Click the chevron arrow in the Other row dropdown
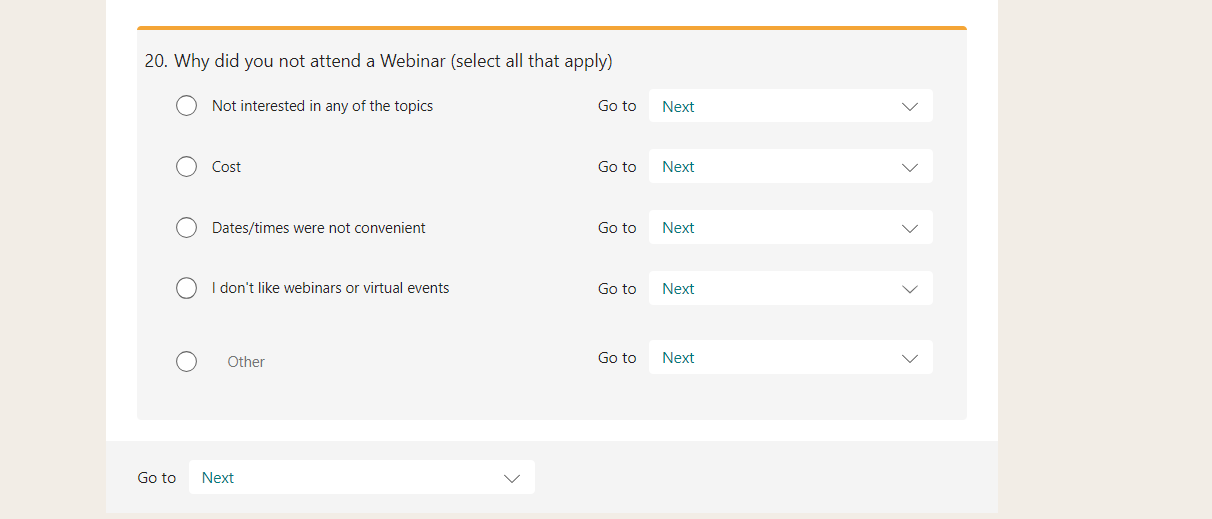The height and width of the screenshot is (519, 1212). [x=910, y=358]
